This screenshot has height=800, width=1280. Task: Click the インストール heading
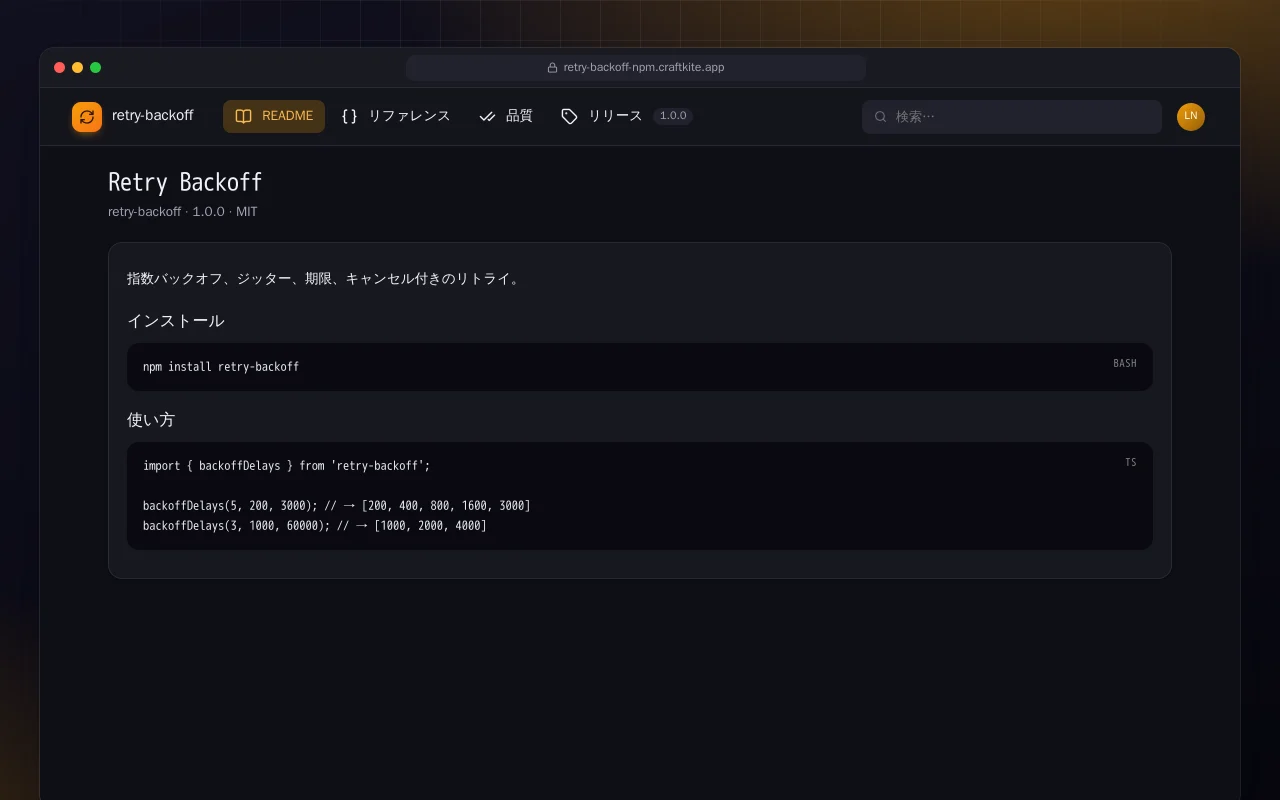[x=176, y=321]
